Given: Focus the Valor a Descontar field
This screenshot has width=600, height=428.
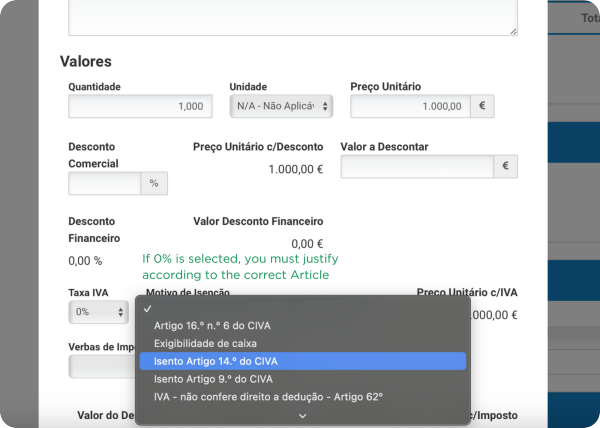Looking at the screenshot, I should (417, 167).
